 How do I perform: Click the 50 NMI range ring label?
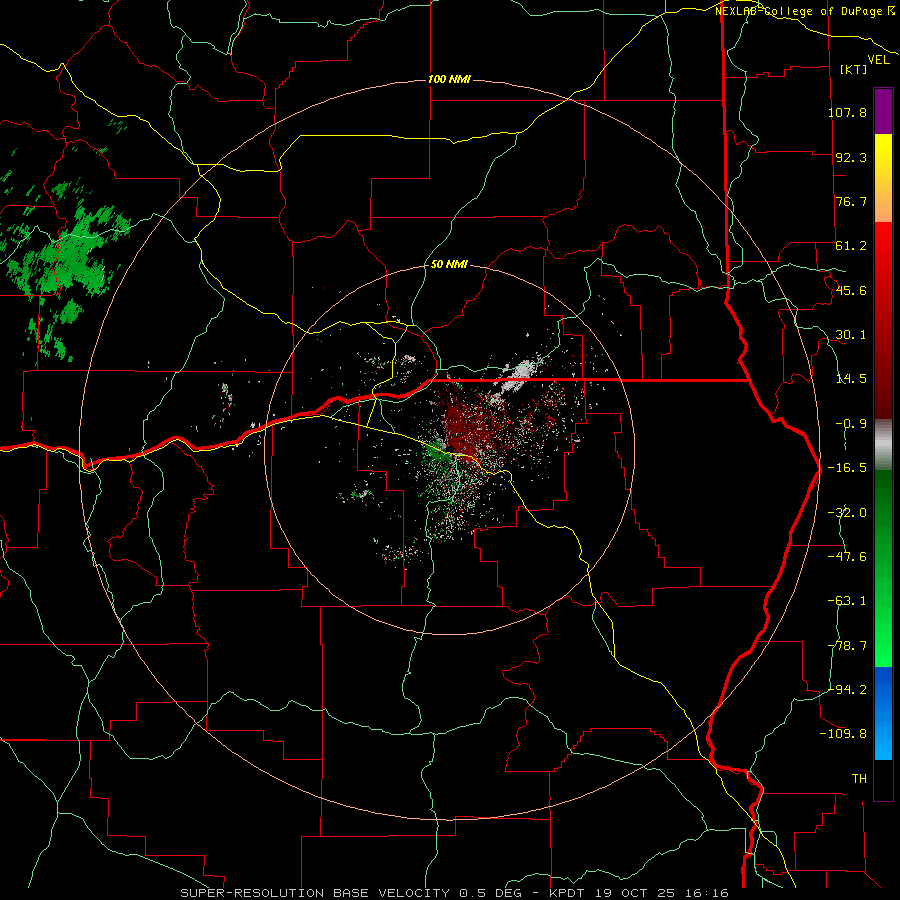tap(449, 264)
